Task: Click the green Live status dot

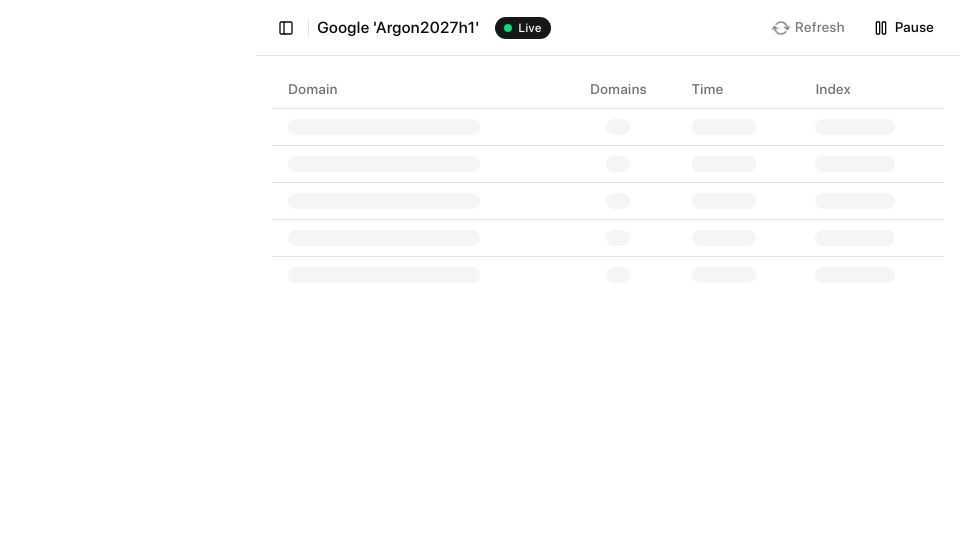Action: tap(508, 28)
